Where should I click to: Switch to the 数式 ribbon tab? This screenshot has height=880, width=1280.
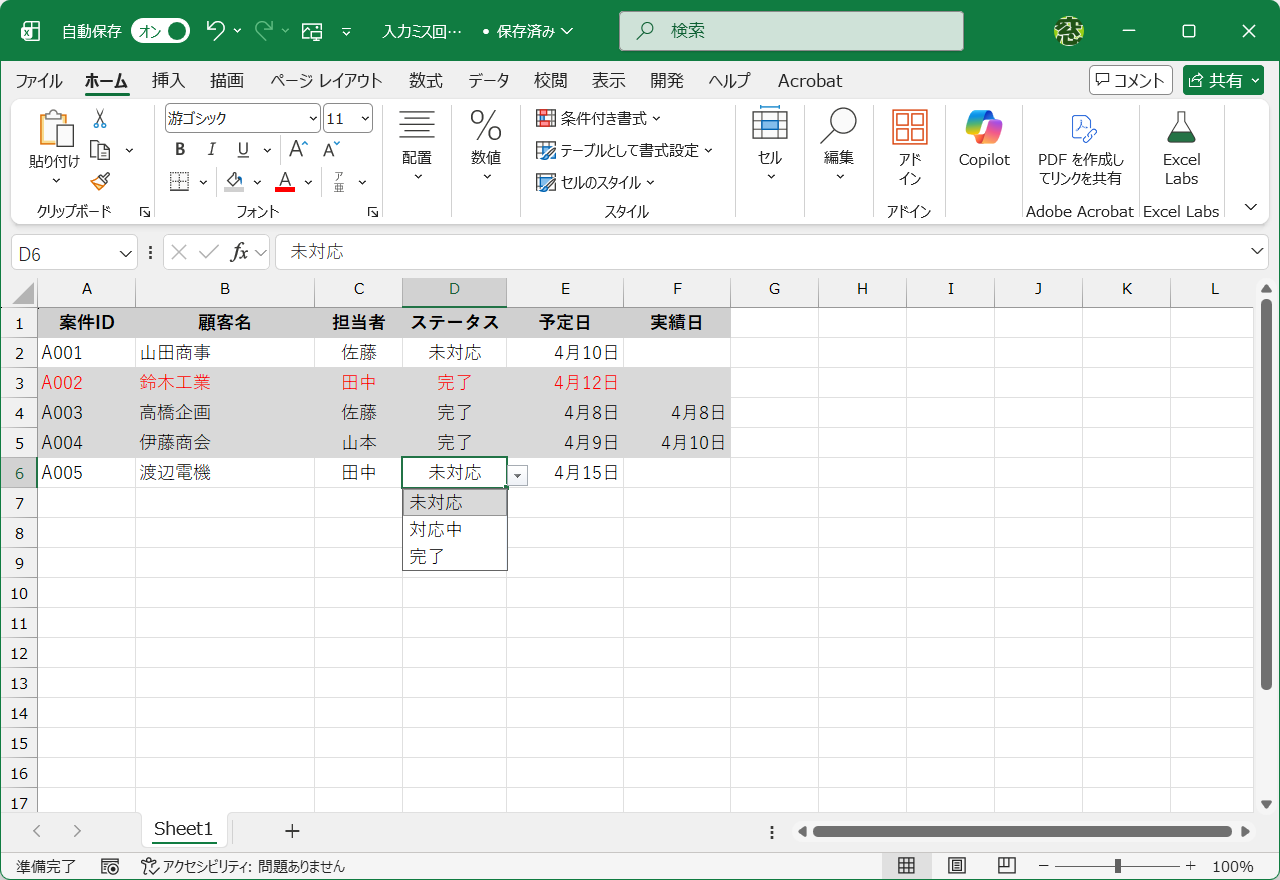tap(425, 81)
